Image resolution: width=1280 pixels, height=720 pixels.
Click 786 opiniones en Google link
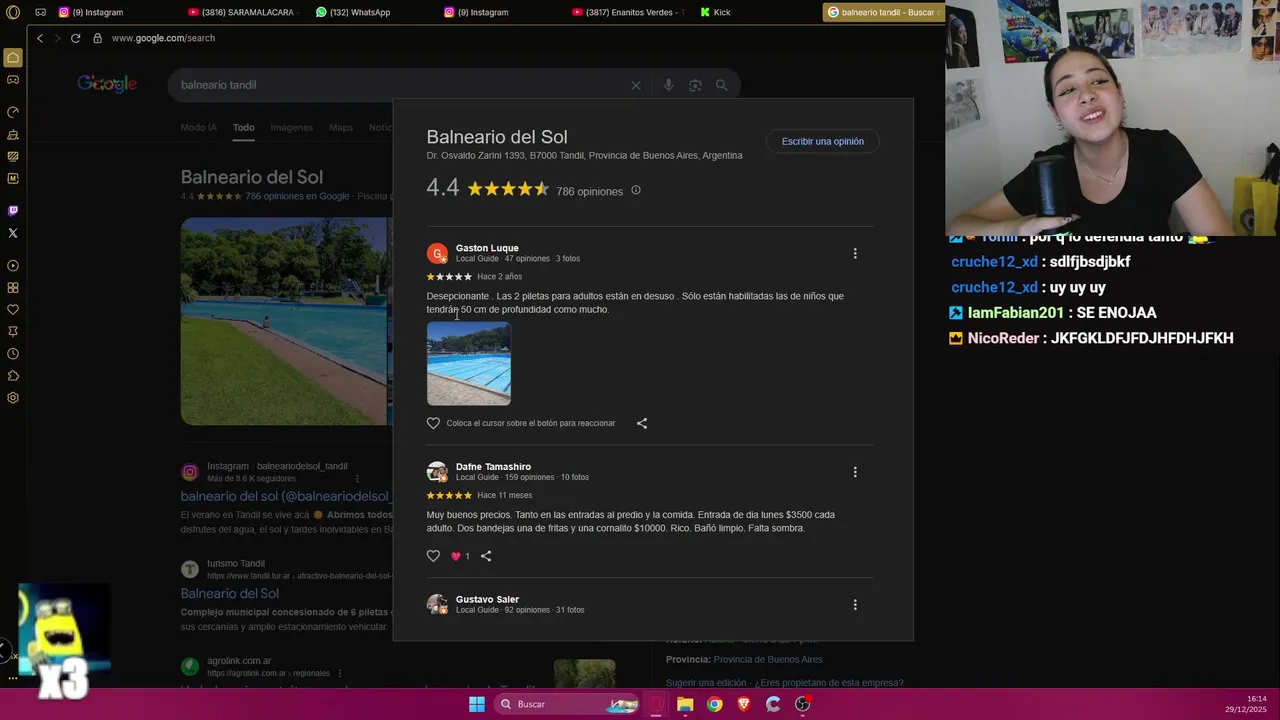(x=297, y=196)
